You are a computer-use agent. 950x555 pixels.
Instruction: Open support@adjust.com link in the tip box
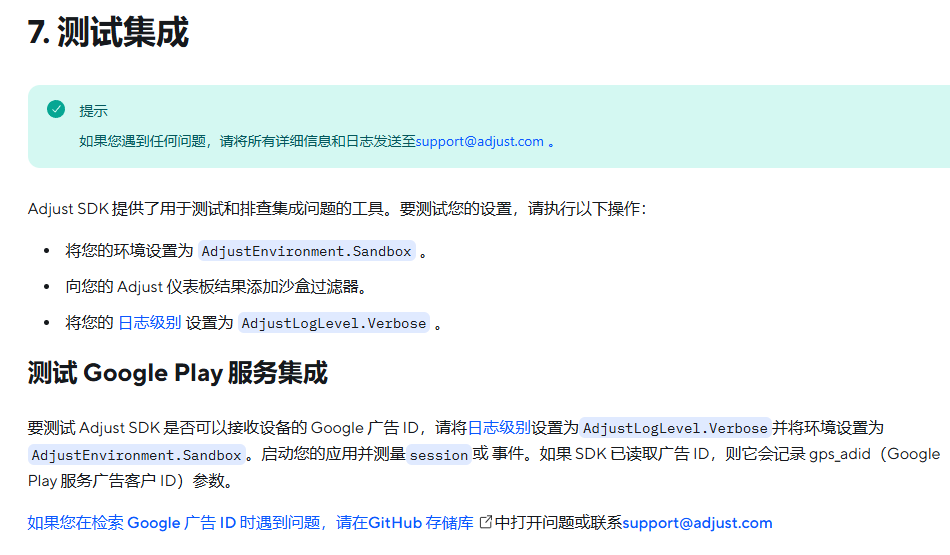pyautogui.click(x=479, y=141)
